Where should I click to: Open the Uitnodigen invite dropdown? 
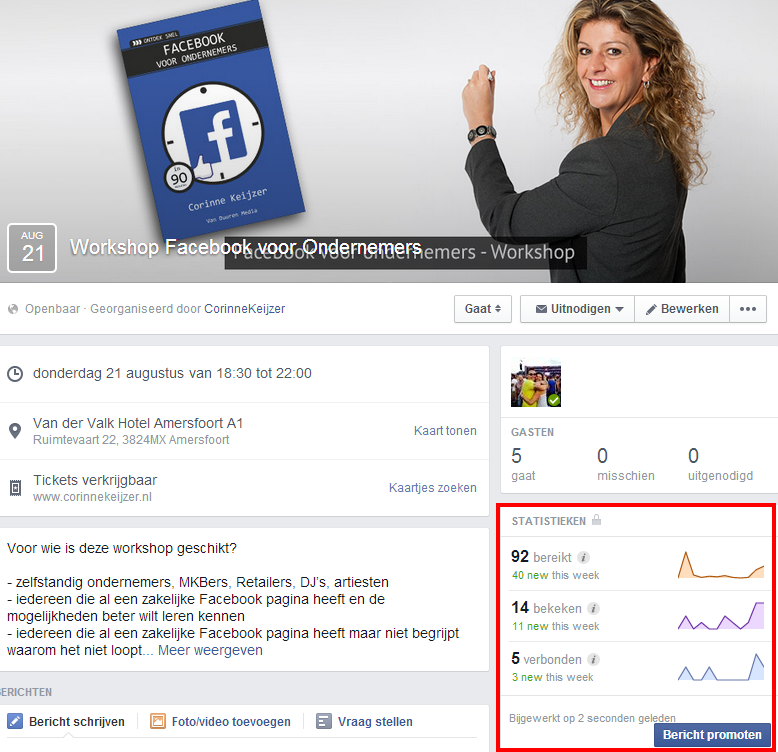(x=578, y=309)
